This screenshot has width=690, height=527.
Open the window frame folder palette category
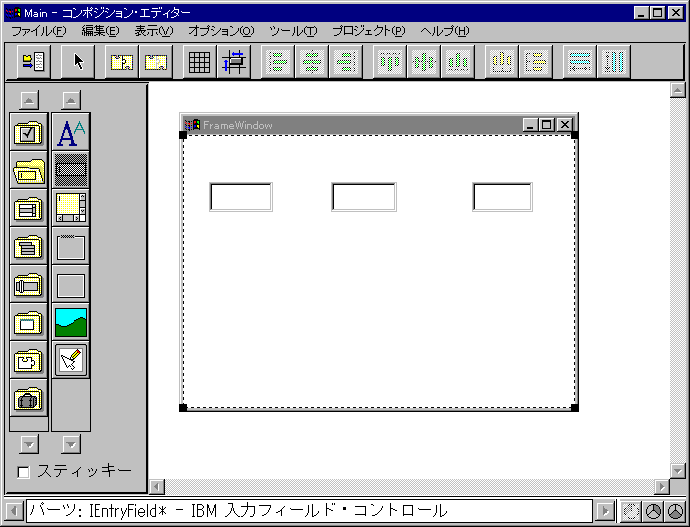29,323
